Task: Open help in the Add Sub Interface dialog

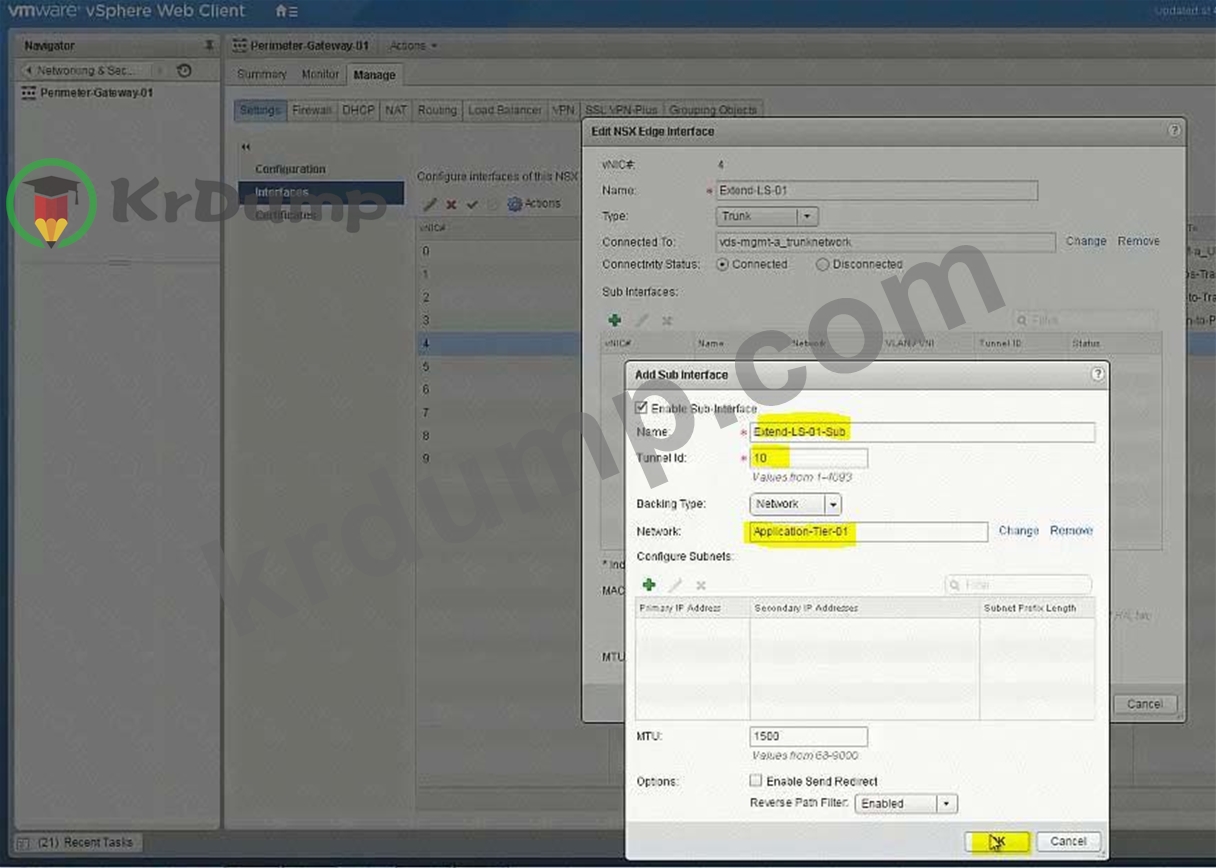Action: click(x=1097, y=374)
